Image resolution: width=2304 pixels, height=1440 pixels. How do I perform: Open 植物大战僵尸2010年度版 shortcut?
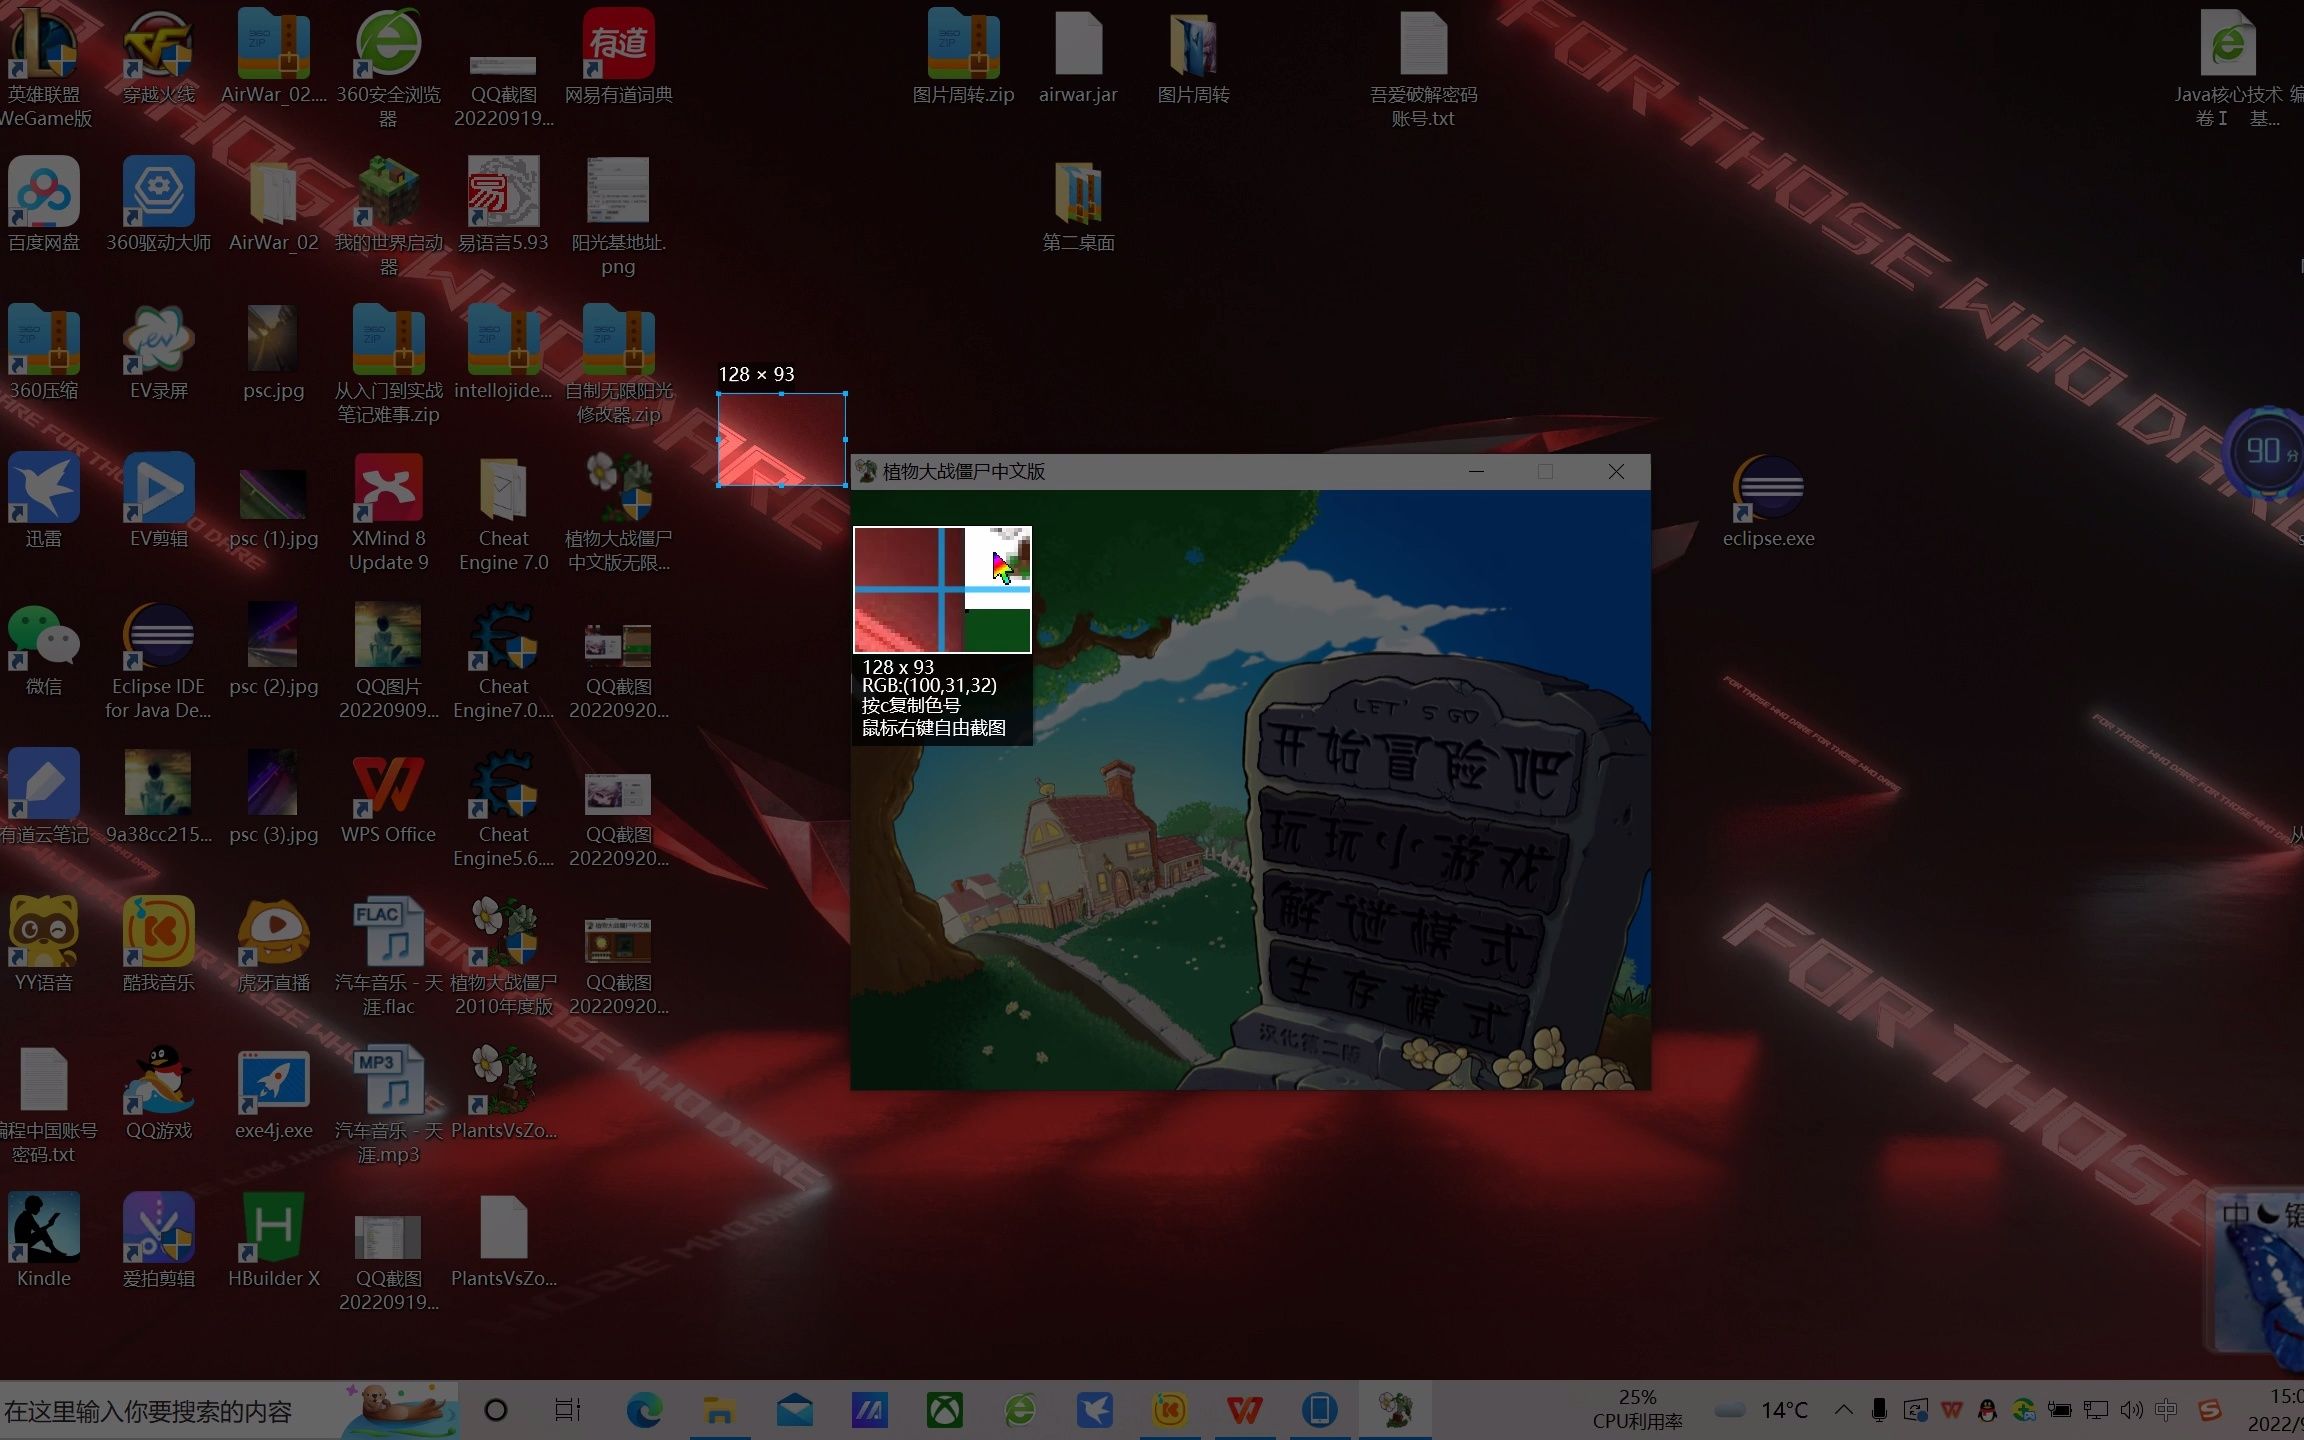point(503,954)
